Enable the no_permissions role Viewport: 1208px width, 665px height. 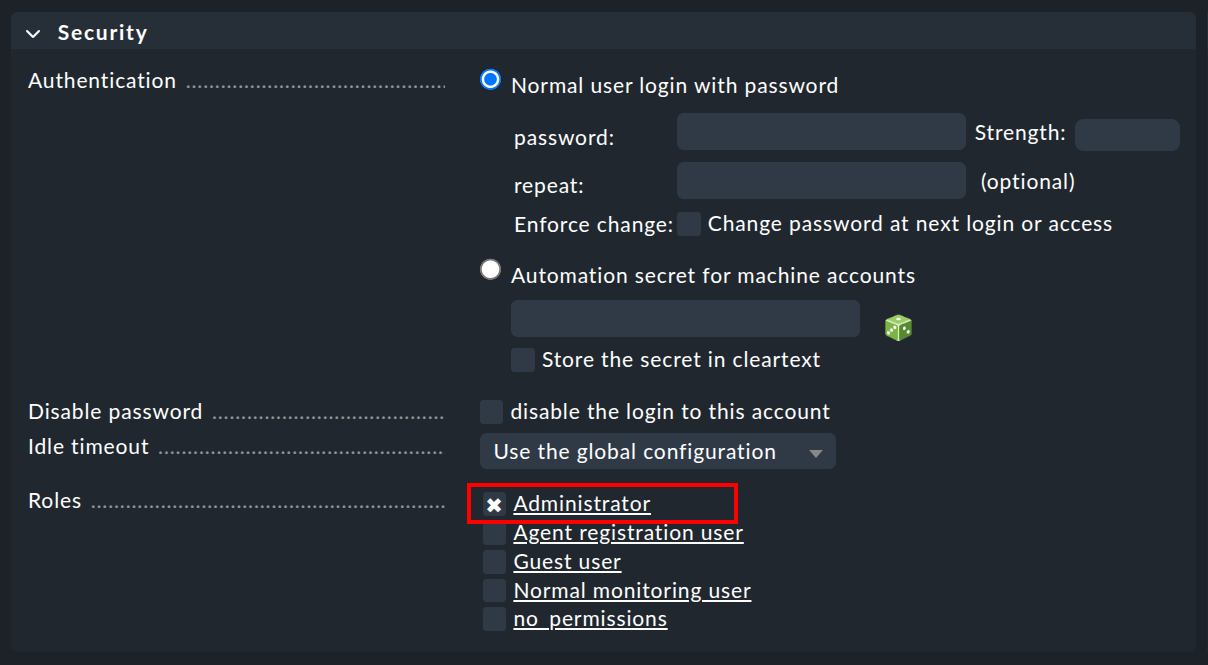click(494, 618)
